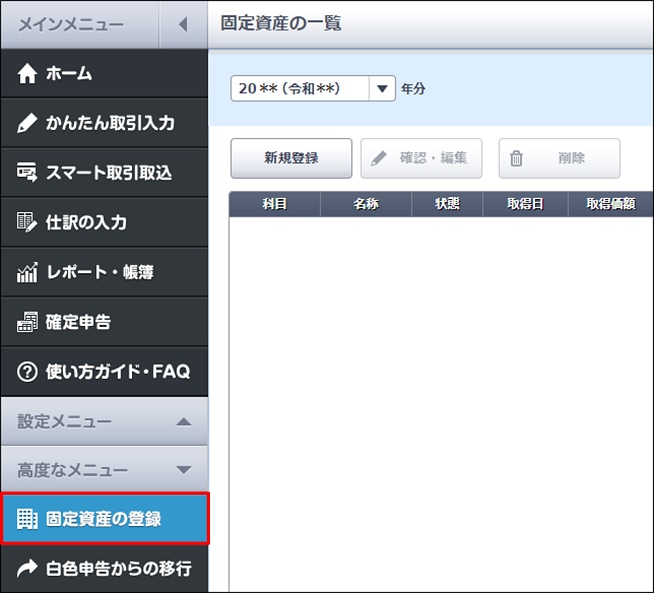
Task: Click the 新規登録 button
Action: (x=291, y=158)
